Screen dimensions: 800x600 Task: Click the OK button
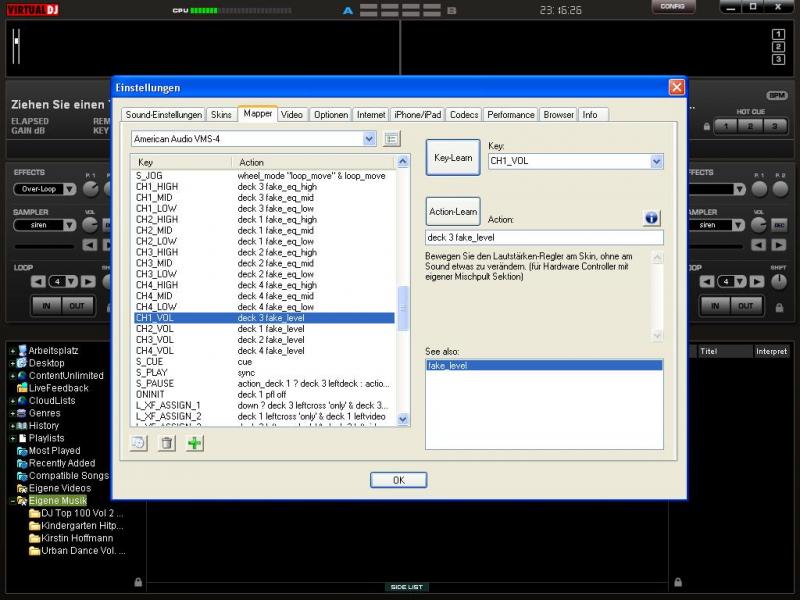tap(398, 480)
